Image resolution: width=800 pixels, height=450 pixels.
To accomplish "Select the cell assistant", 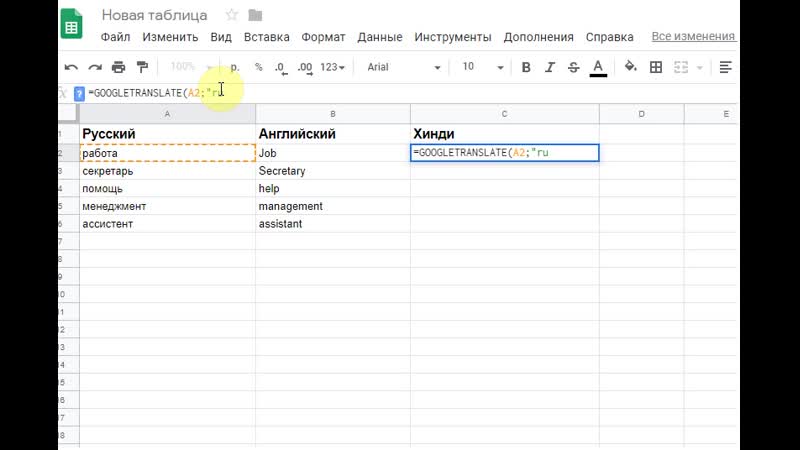I will (x=333, y=224).
